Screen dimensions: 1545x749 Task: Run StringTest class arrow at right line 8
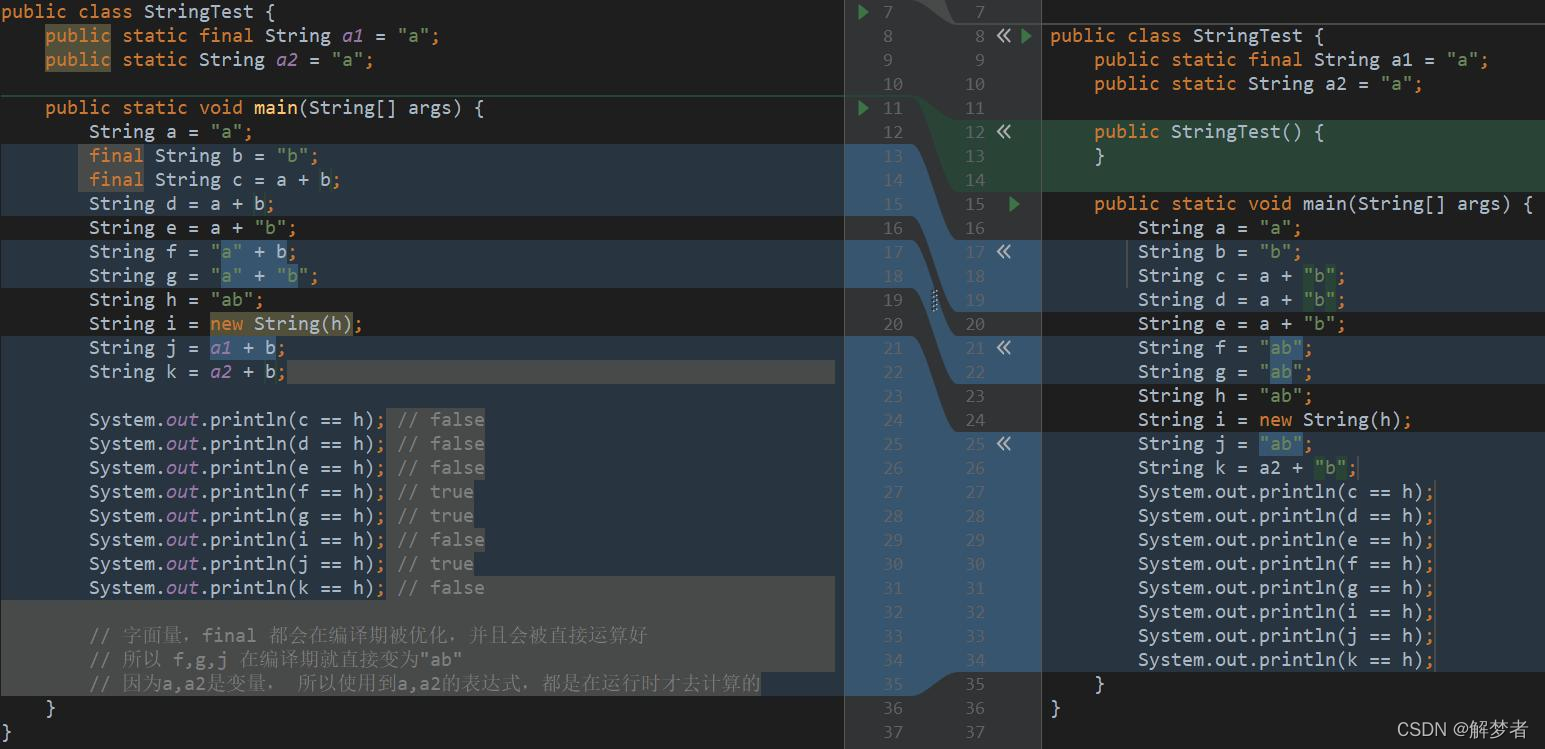point(1027,36)
